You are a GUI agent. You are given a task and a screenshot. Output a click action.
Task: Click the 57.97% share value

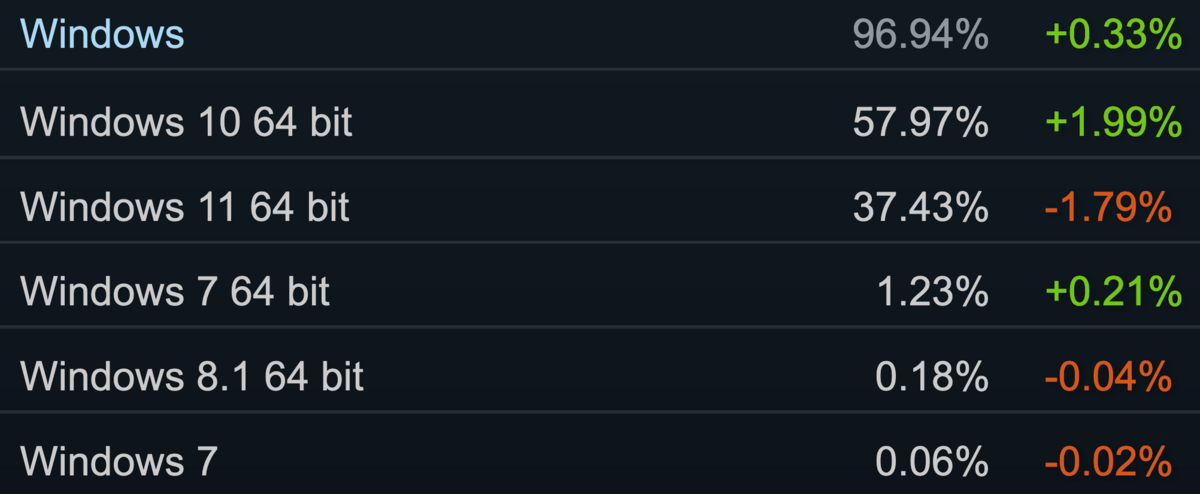pos(920,122)
